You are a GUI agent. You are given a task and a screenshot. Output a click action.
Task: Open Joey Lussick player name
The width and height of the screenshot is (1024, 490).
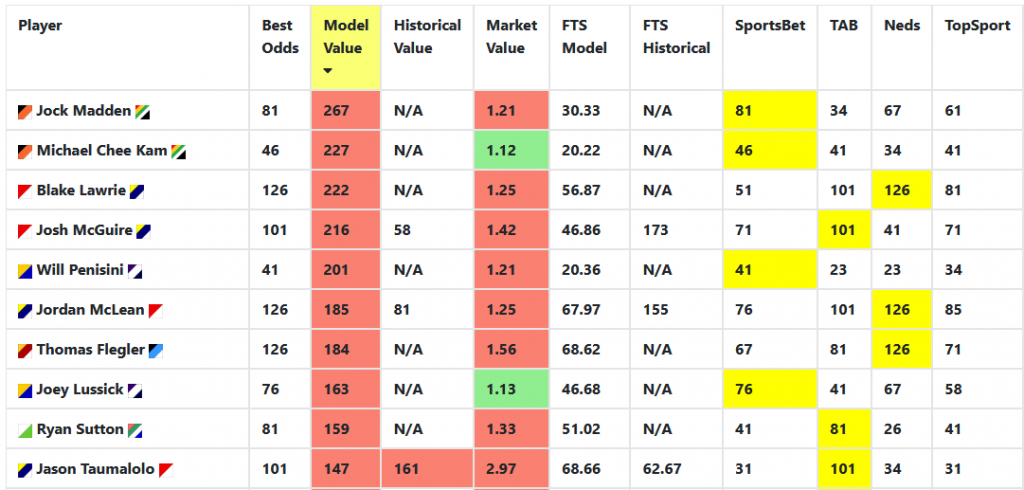click(80, 390)
